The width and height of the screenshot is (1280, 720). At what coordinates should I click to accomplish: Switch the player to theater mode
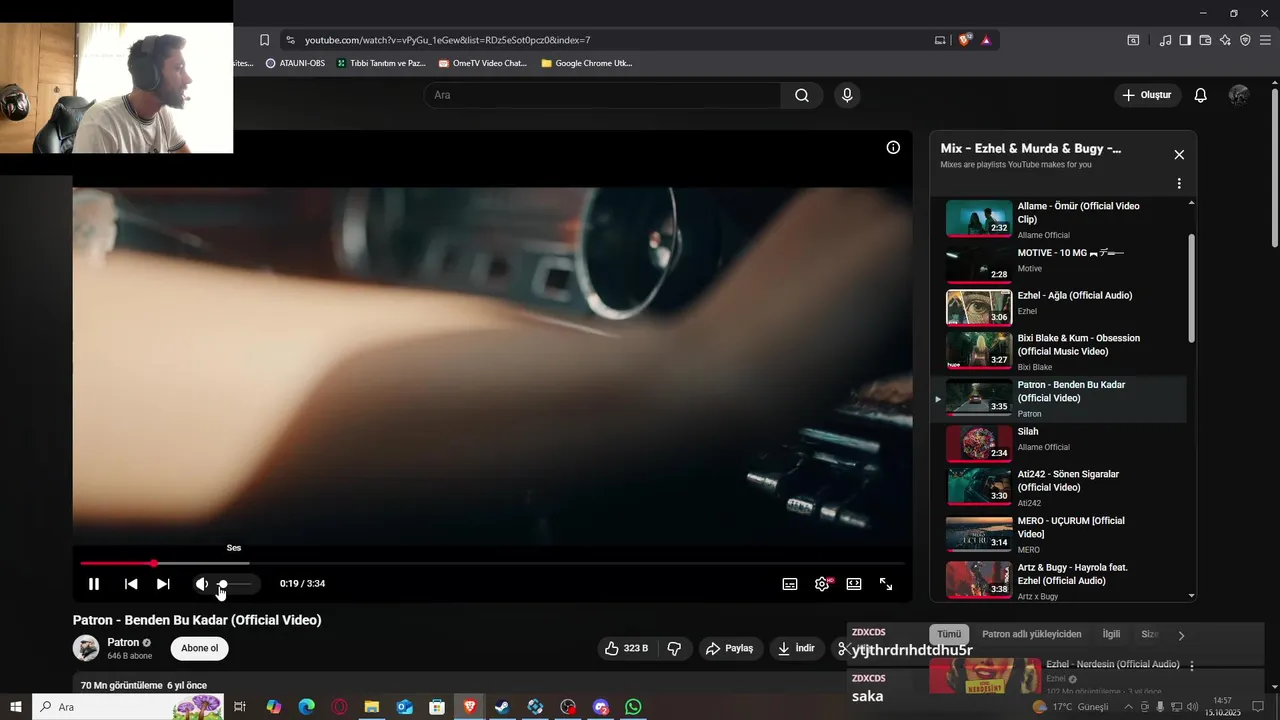coord(854,584)
